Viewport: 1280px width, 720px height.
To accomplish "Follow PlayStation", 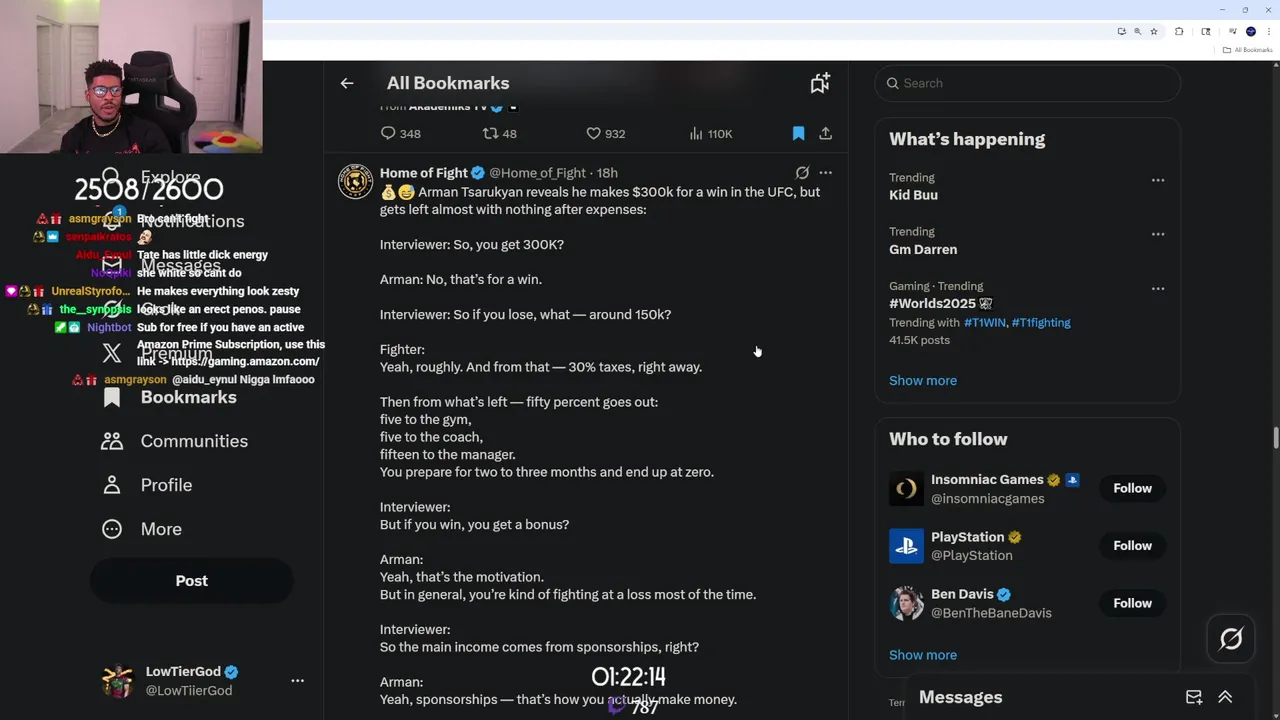I will [1132, 545].
